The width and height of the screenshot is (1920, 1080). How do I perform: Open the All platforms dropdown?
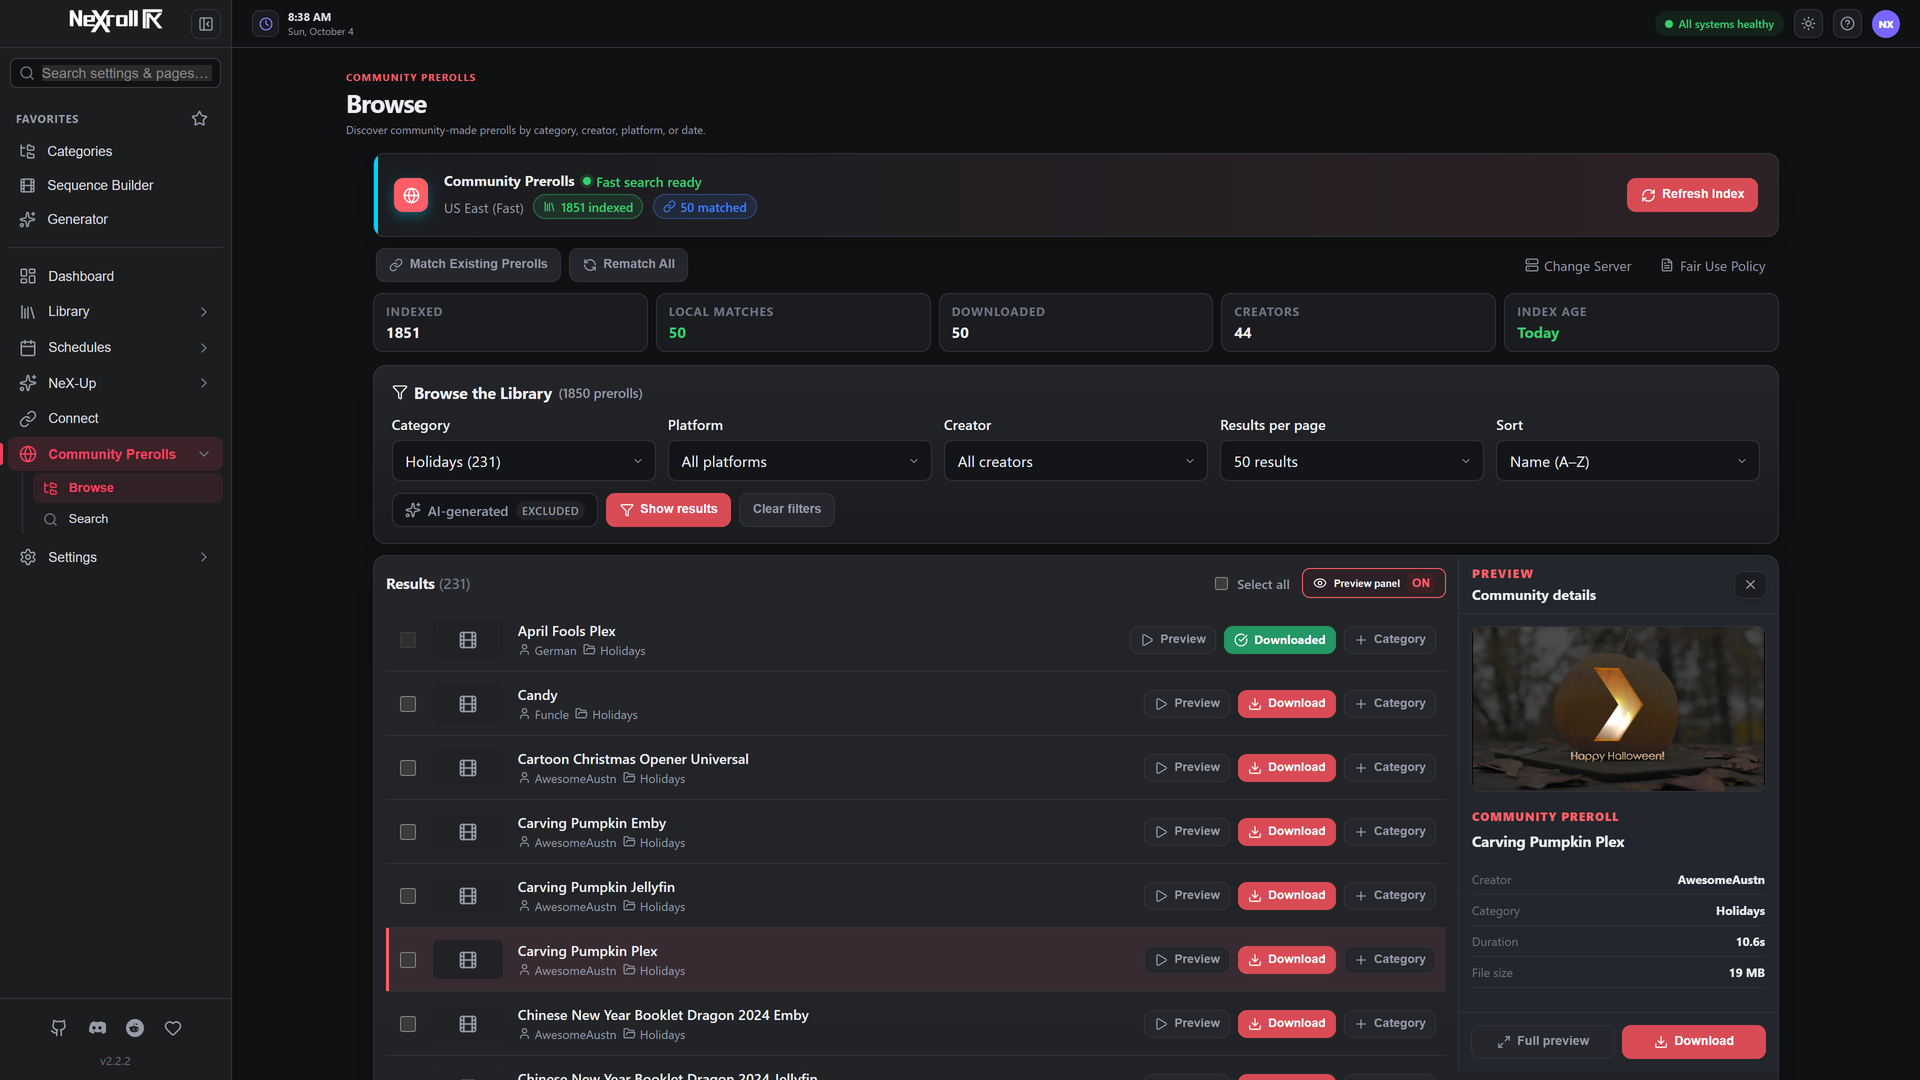(x=799, y=461)
